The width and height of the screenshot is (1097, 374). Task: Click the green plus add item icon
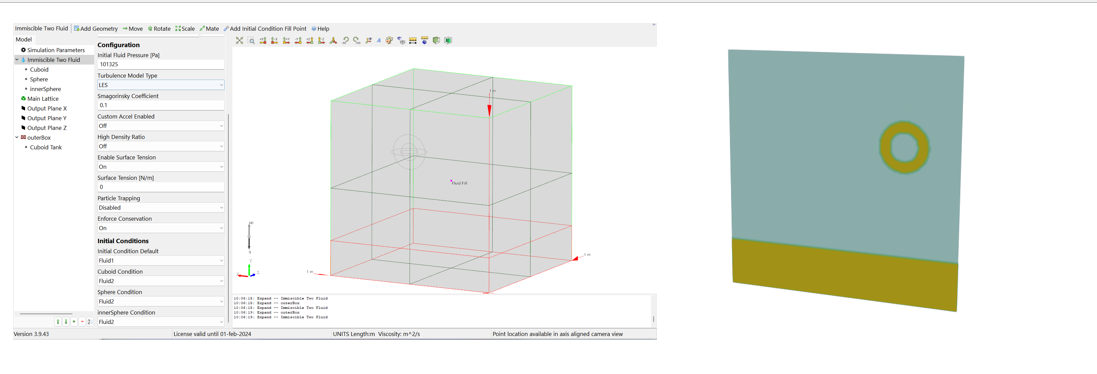point(73,322)
